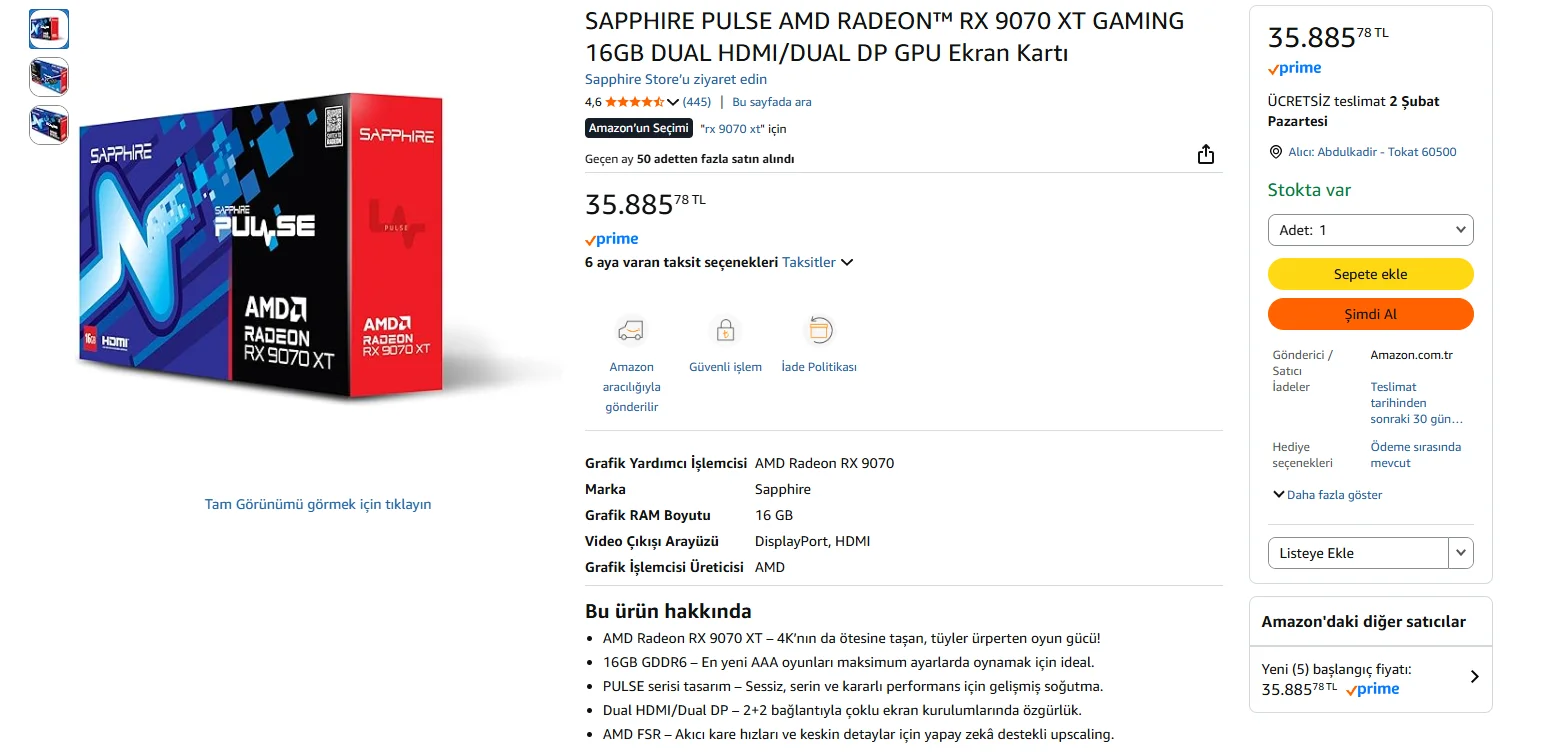This screenshot has width=1565, height=752.
Task: Open the Adet quantity dropdown
Action: click(1370, 229)
